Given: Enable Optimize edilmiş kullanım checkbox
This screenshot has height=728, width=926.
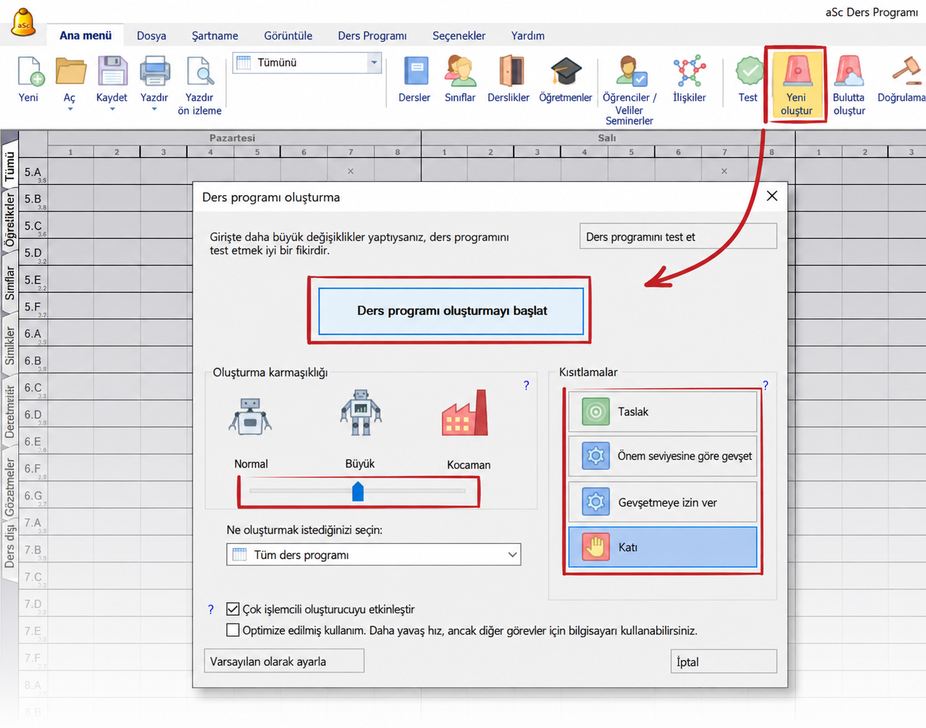Looking at the screenshot, I should coord(233,630).
